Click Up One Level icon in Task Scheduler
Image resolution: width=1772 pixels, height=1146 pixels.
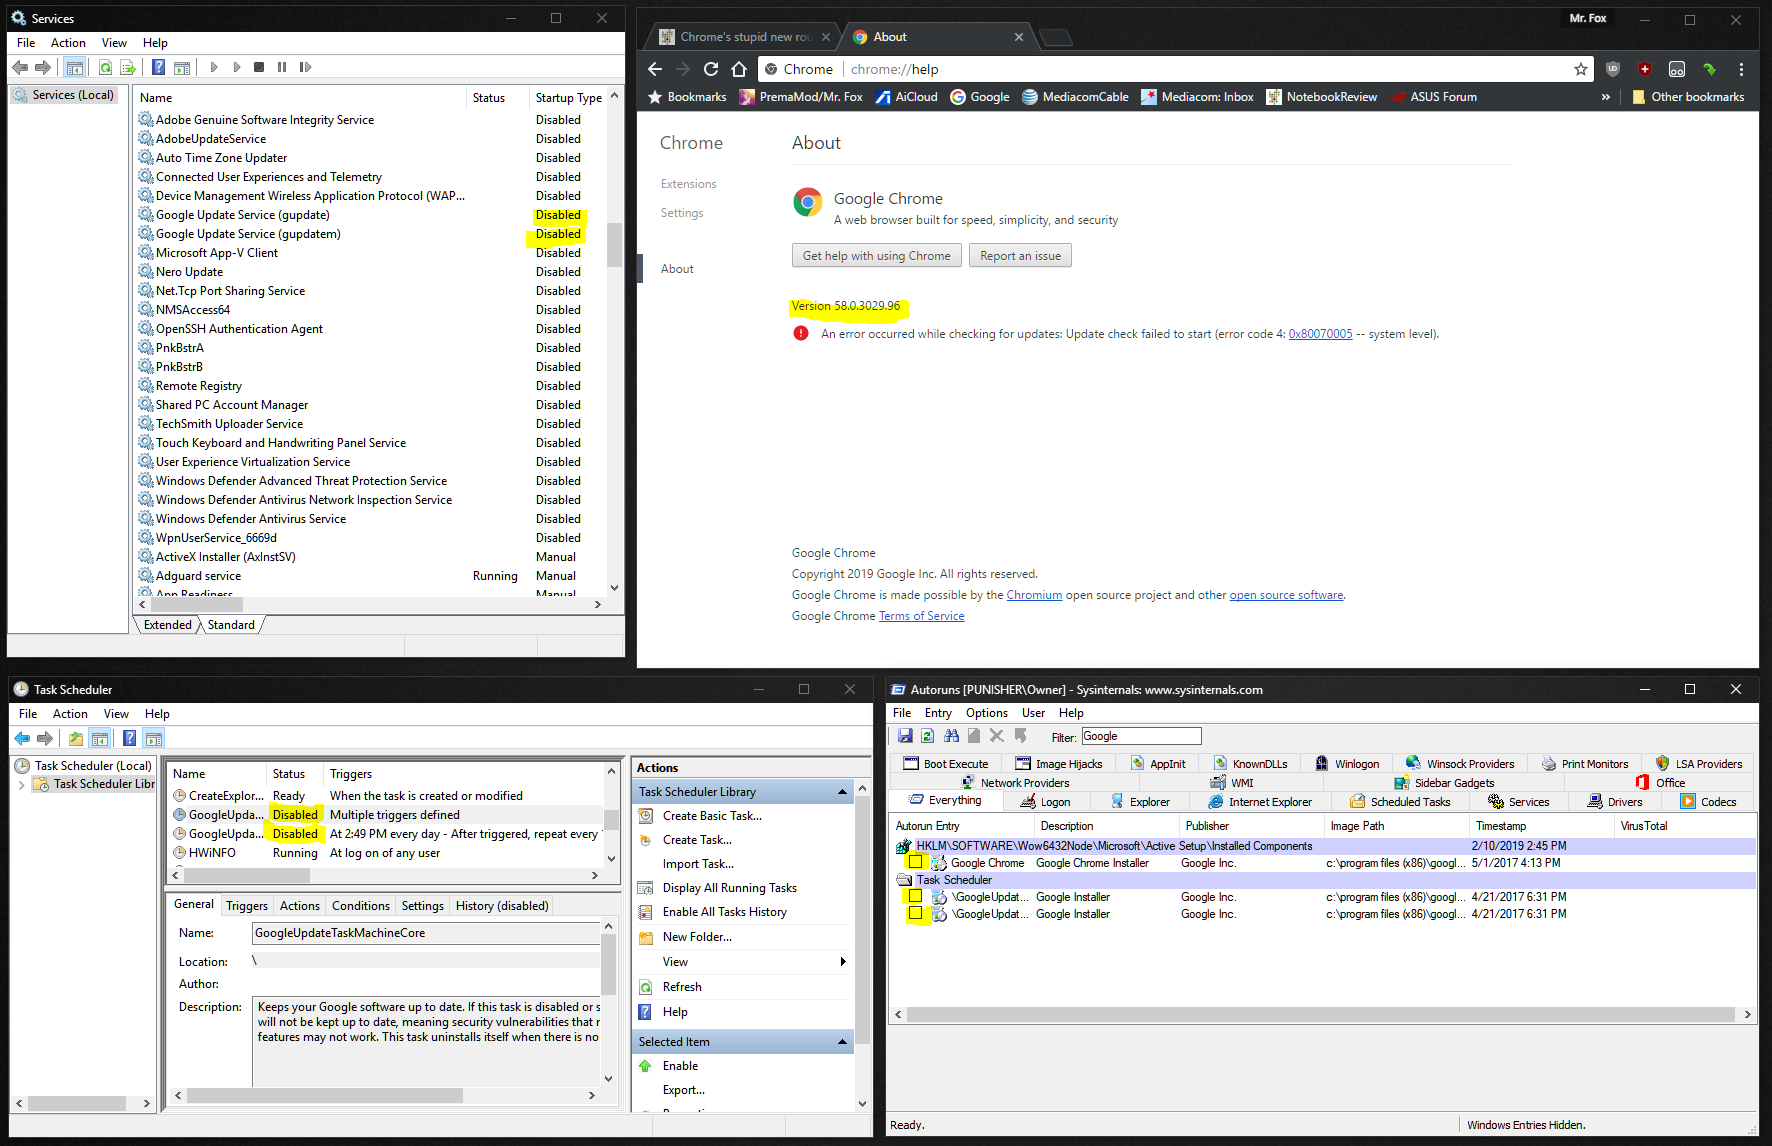point(76,739)
